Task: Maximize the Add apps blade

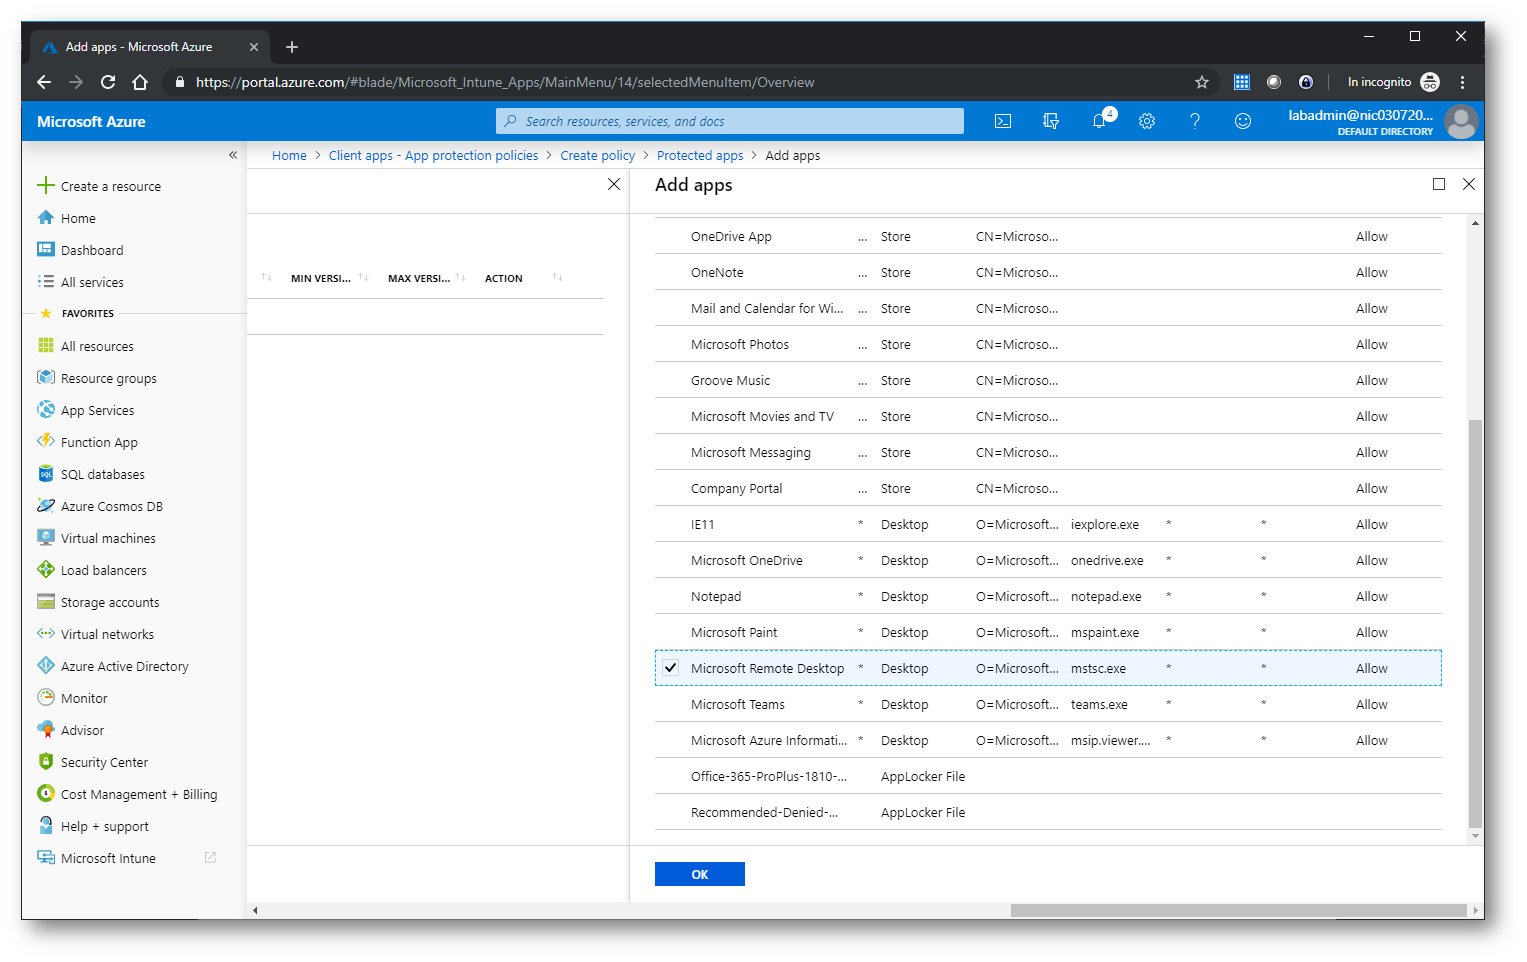Action: (1439, 184)
